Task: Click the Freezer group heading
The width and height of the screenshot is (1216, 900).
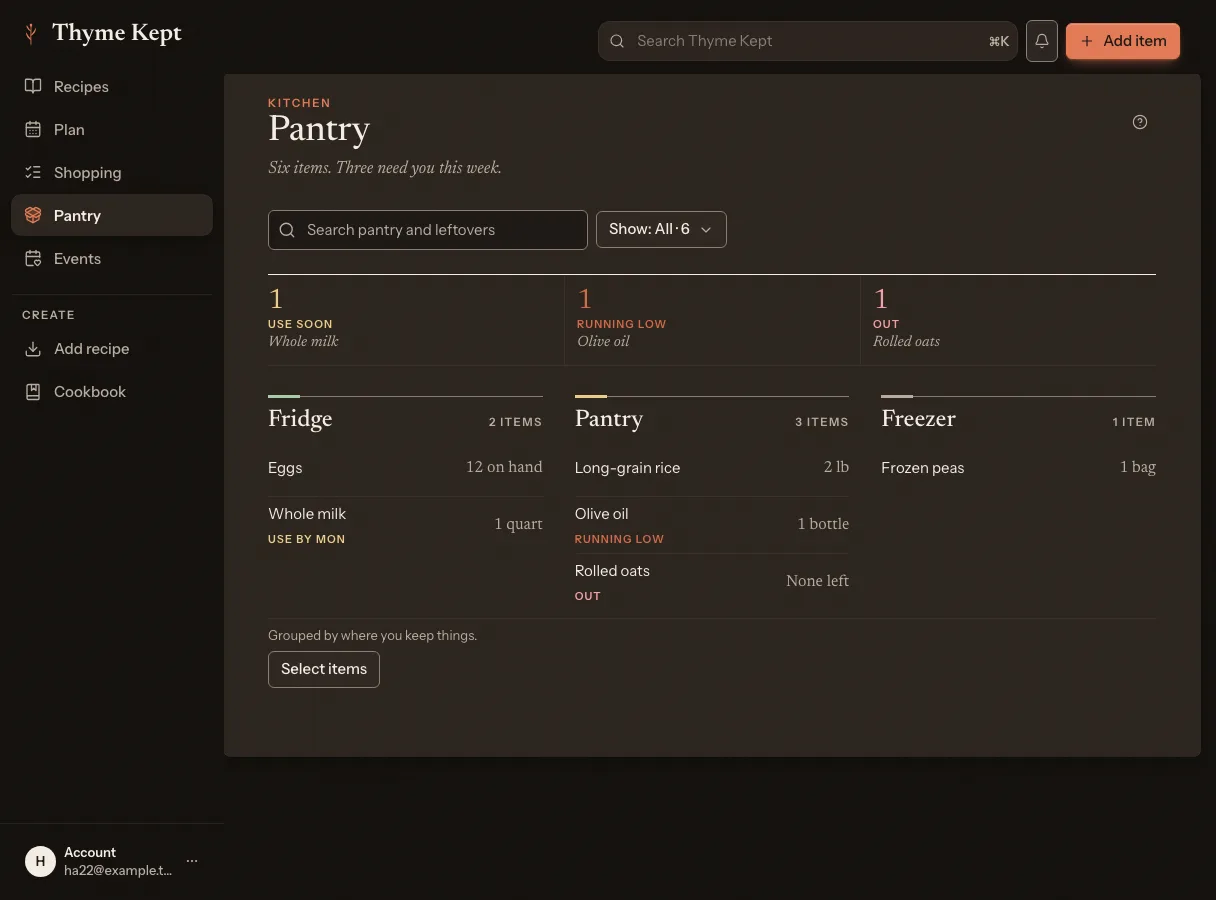Action: coord(918,419)
